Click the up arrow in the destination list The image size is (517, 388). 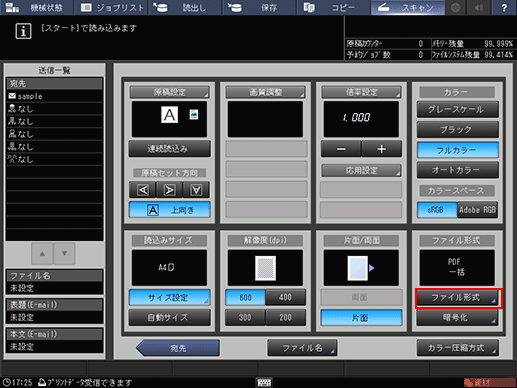click(42, 254)
